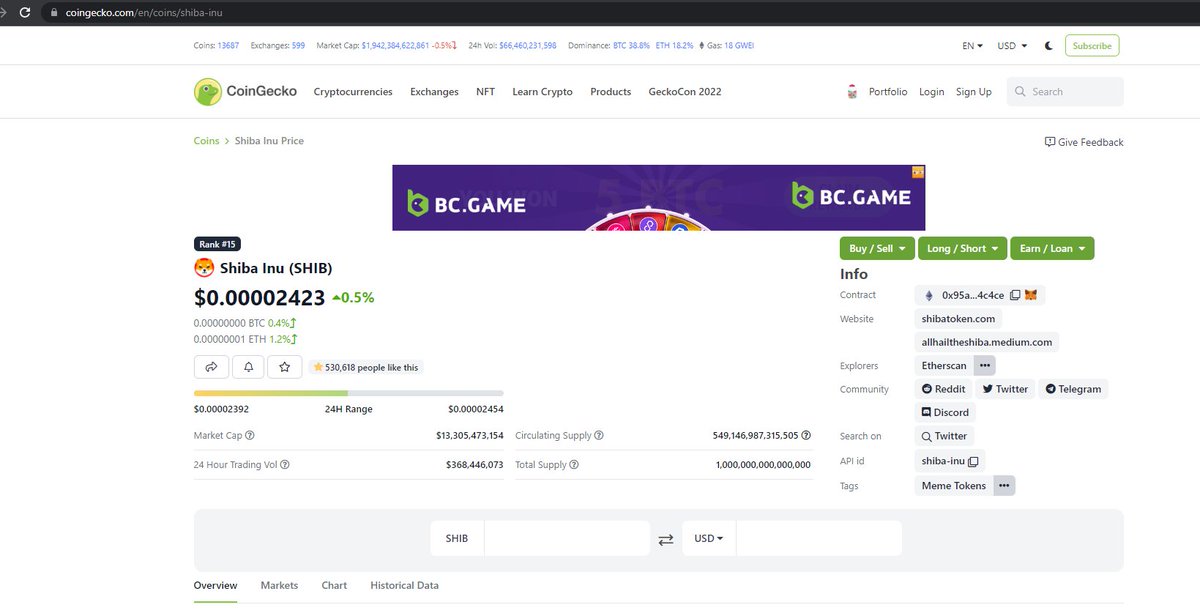Toggle dark mode with the moon icon
Screen dimensions: 1200x613
[1049, 46]
